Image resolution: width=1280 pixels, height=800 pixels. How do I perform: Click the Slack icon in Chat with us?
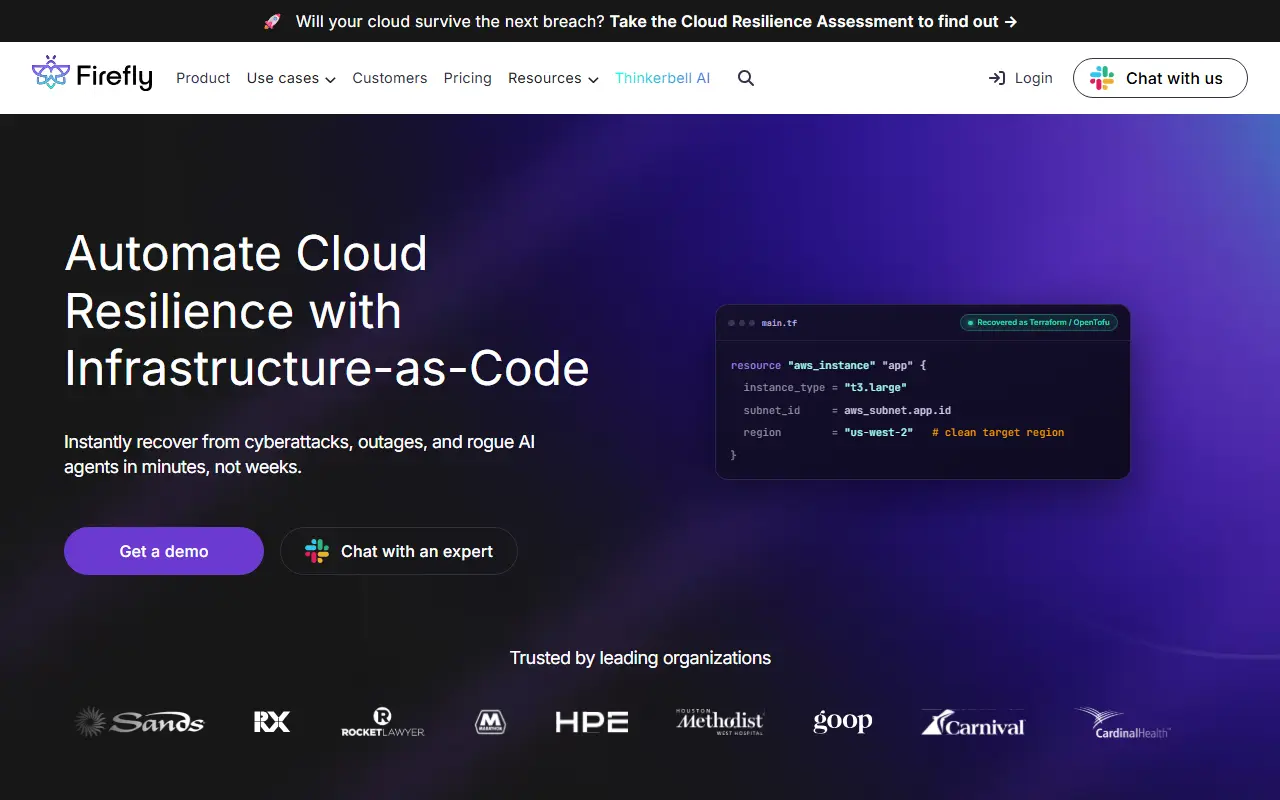point(1102,78)
